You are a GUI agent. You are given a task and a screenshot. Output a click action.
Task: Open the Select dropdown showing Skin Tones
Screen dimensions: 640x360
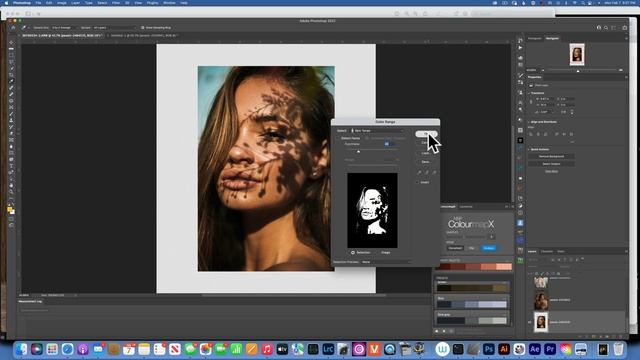tap(377, 131)
